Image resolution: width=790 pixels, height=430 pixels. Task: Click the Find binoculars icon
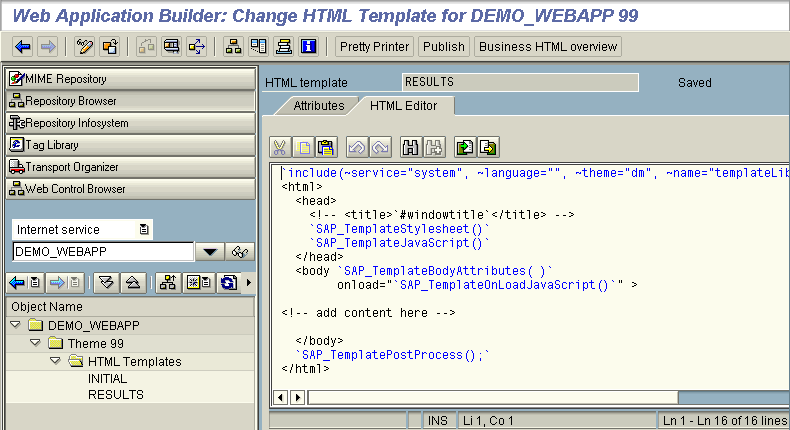coord(409,147)
